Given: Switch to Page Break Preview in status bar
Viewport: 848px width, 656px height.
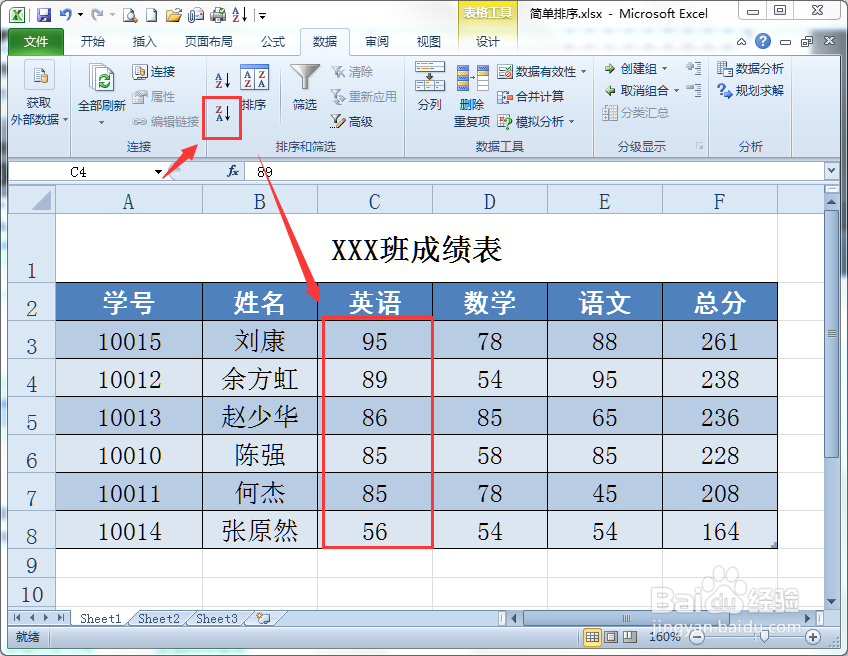Looking at the screenshot, I should click(630, 637).
